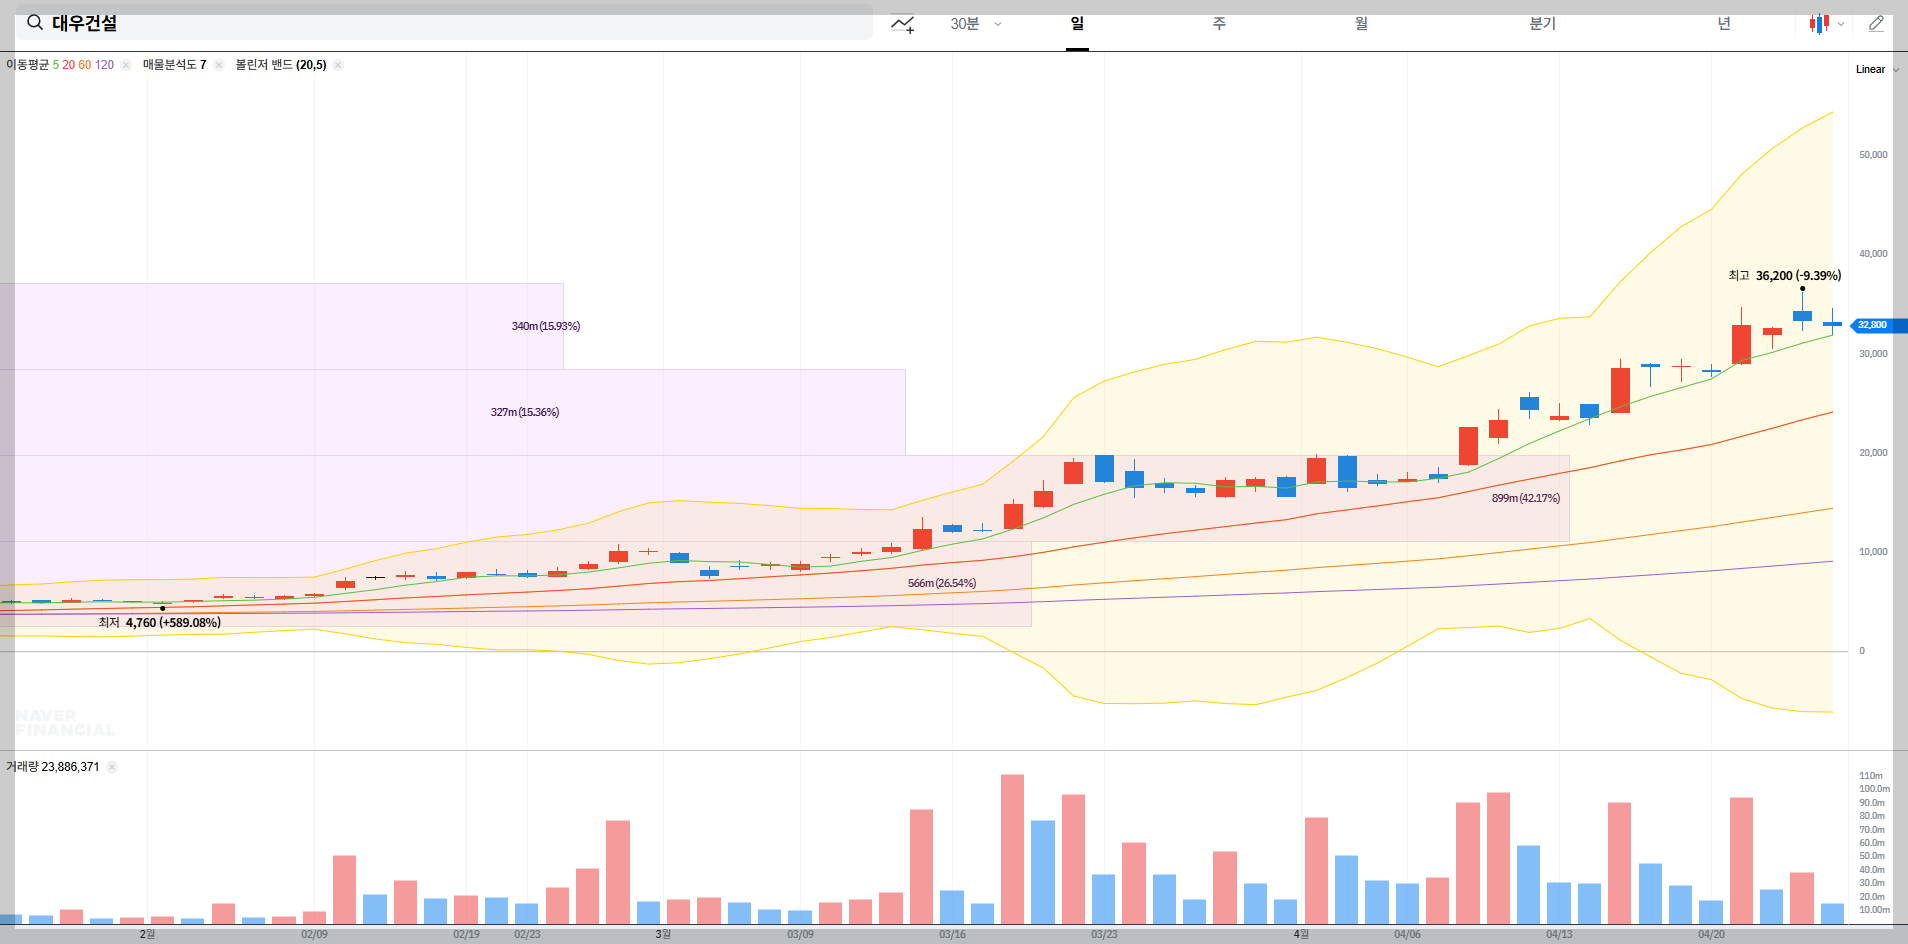
Task: Click the 03/09 date axis label
Action: 800,934
